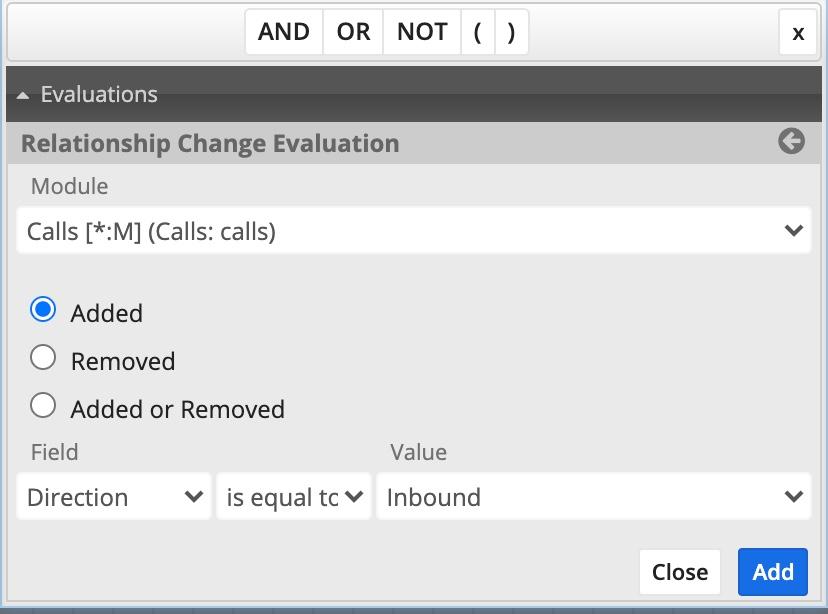This screenshot has width=828, height=614.
Task: Insert an opening parenthesis
Action: tap(478, 32)
